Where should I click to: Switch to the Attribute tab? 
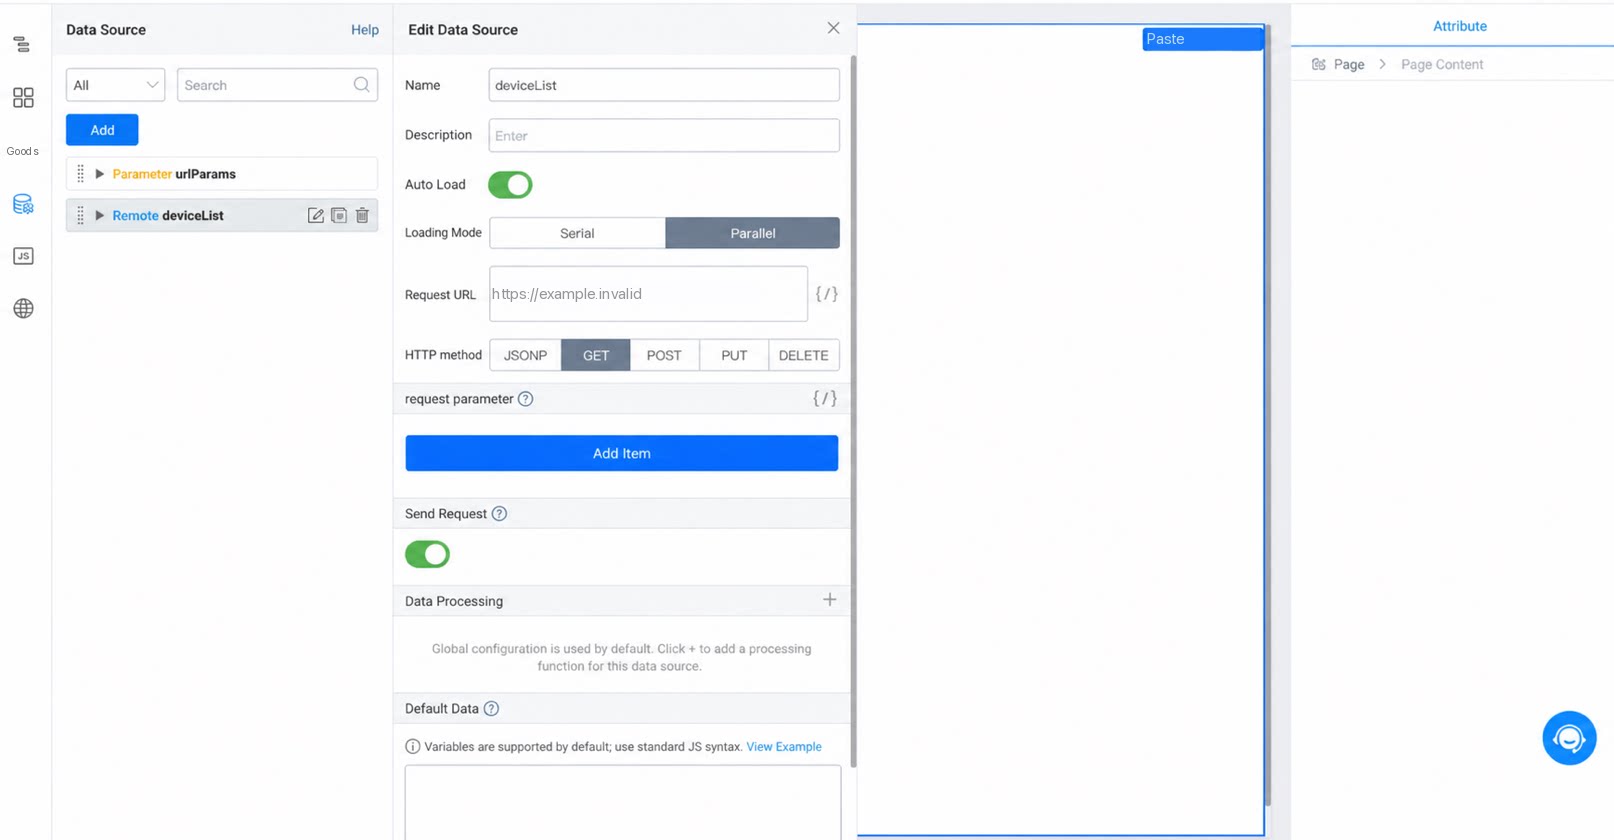coord(1459,26)
